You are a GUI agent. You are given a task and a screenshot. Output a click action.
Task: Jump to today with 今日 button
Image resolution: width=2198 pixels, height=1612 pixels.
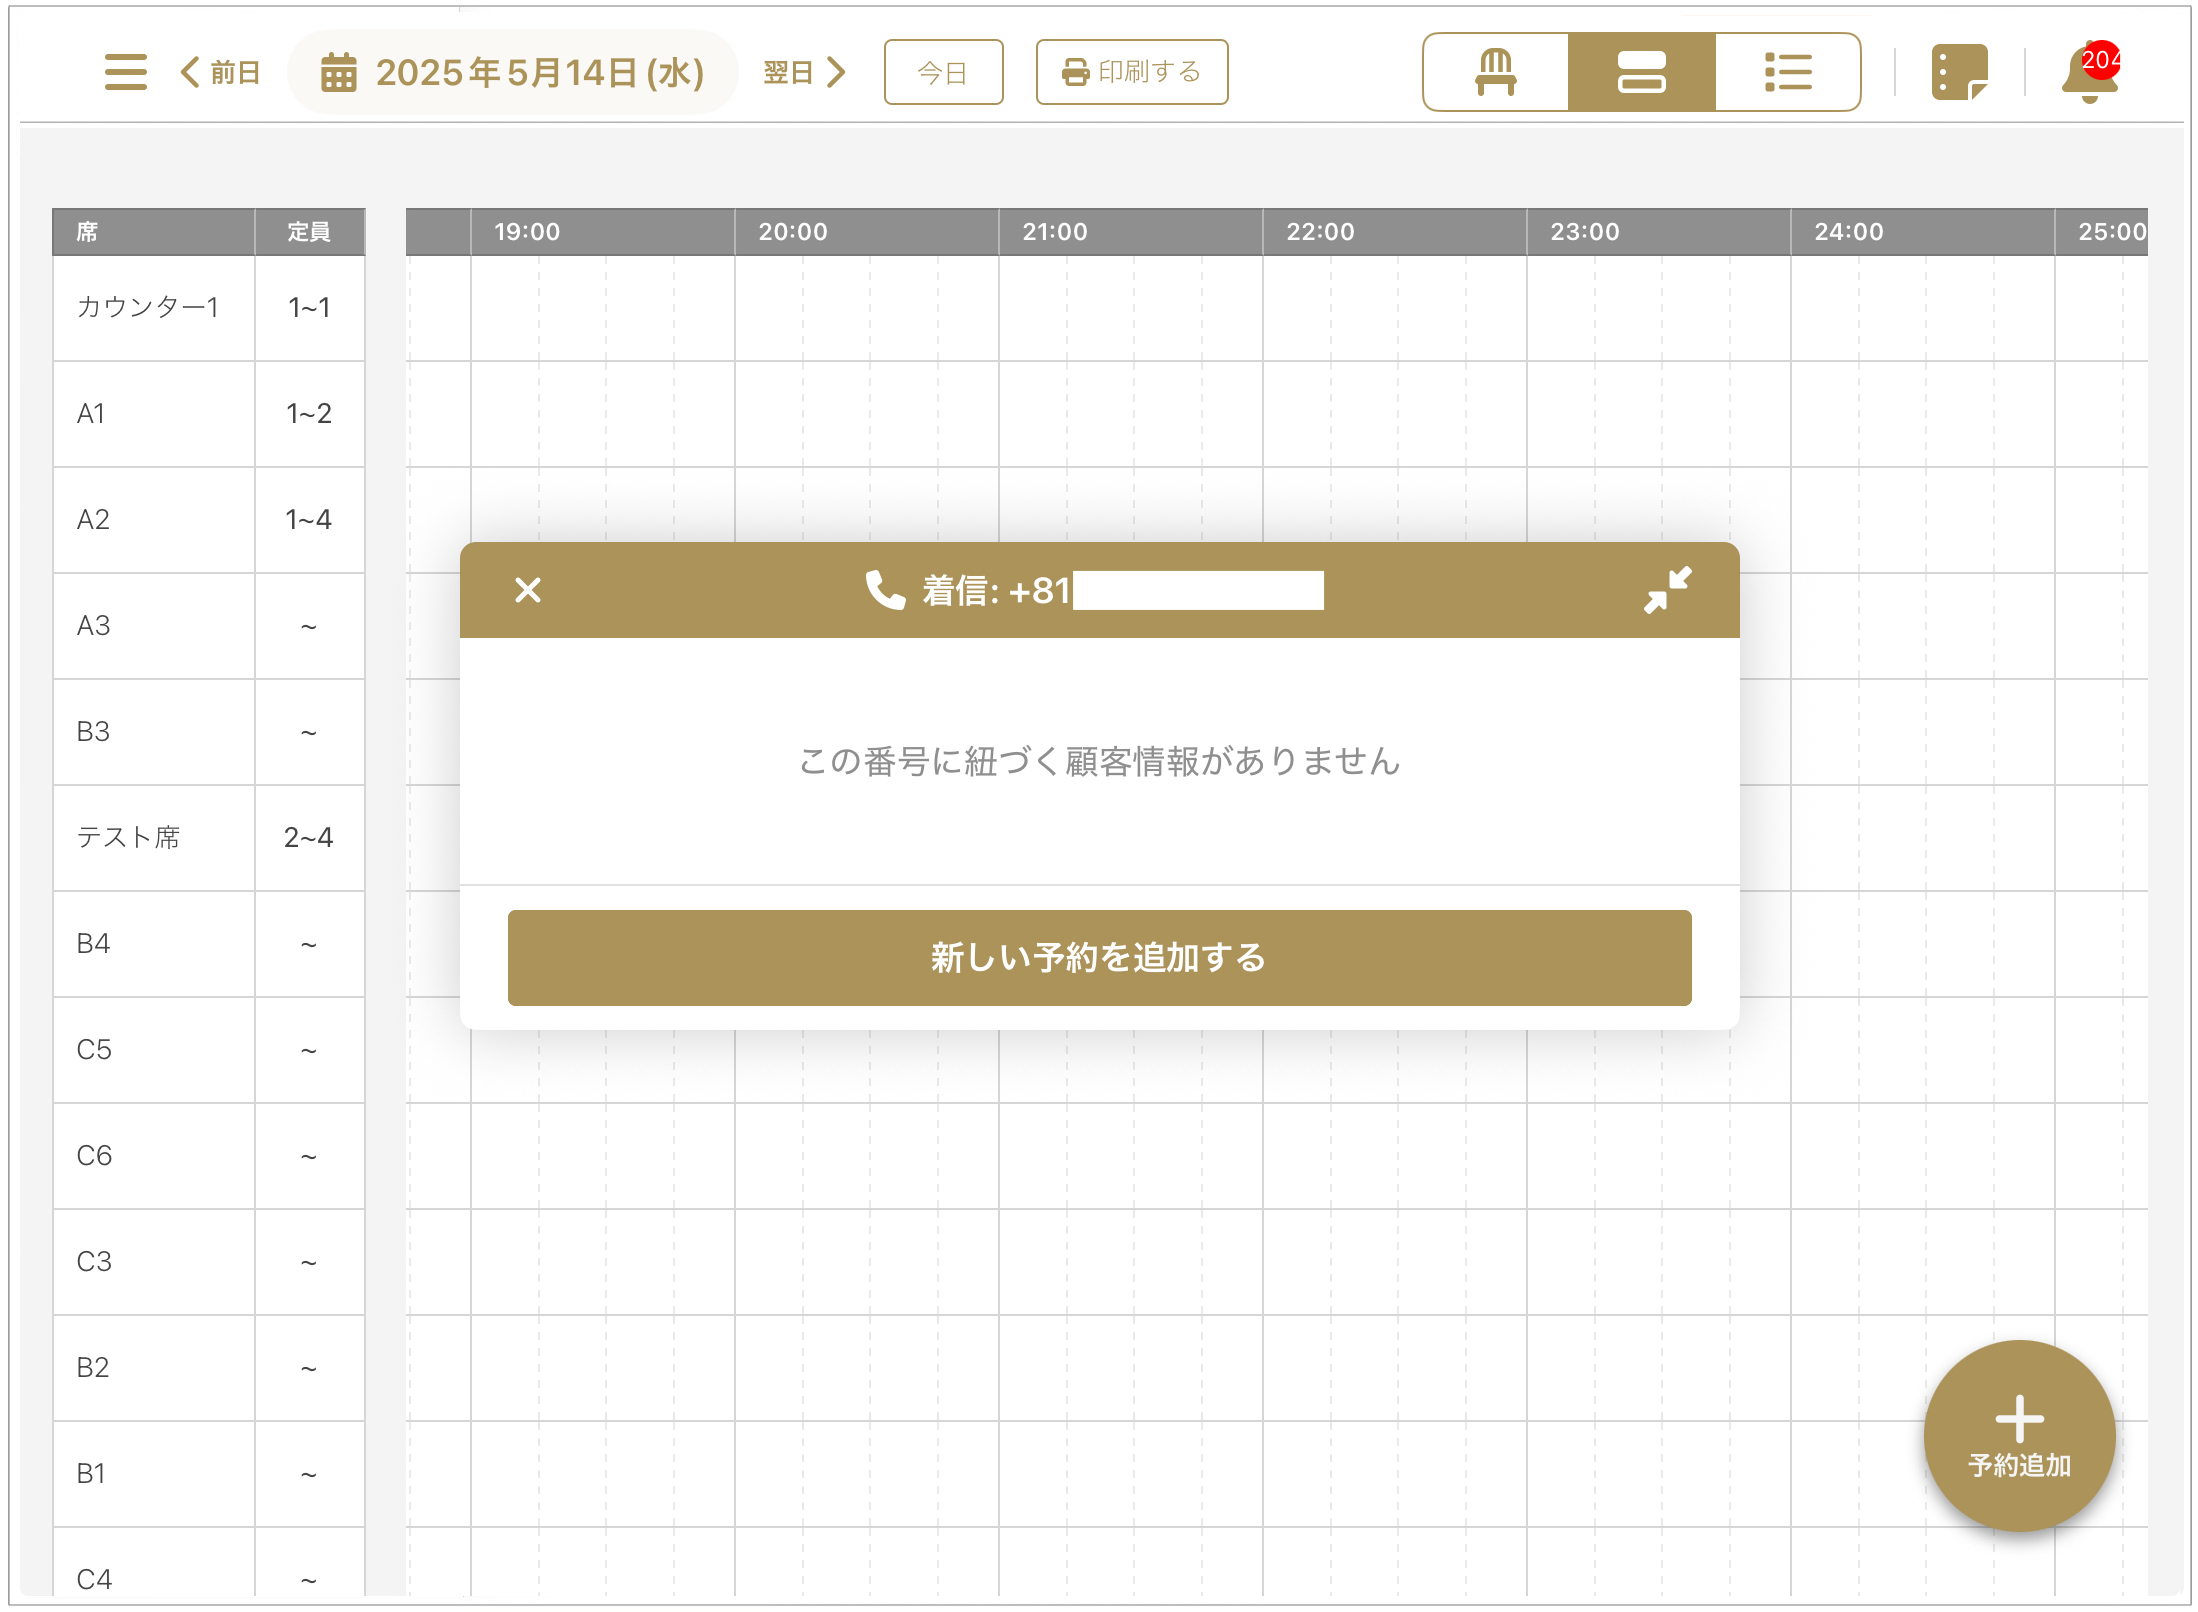(x=943, y=72)
